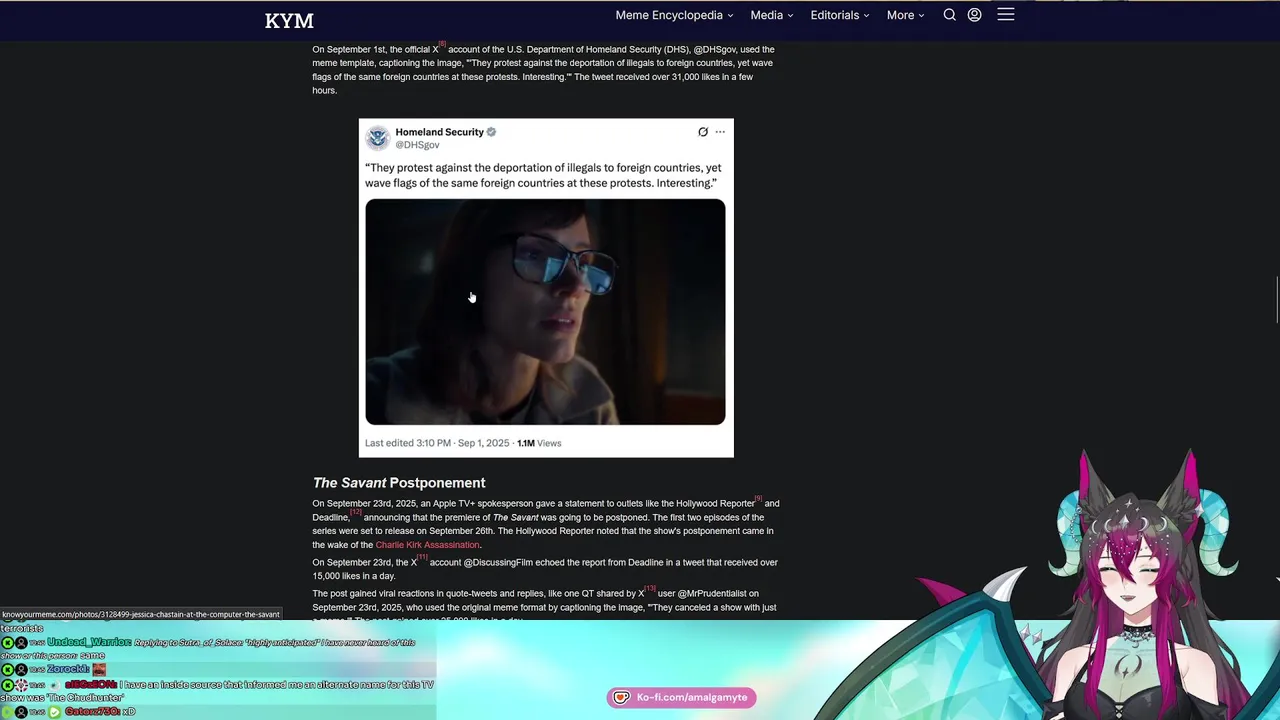Open the hamburger menu icon
The height and width of the screenshot is (720, 1280).
pyautogui.click(x=1006, y=15)
